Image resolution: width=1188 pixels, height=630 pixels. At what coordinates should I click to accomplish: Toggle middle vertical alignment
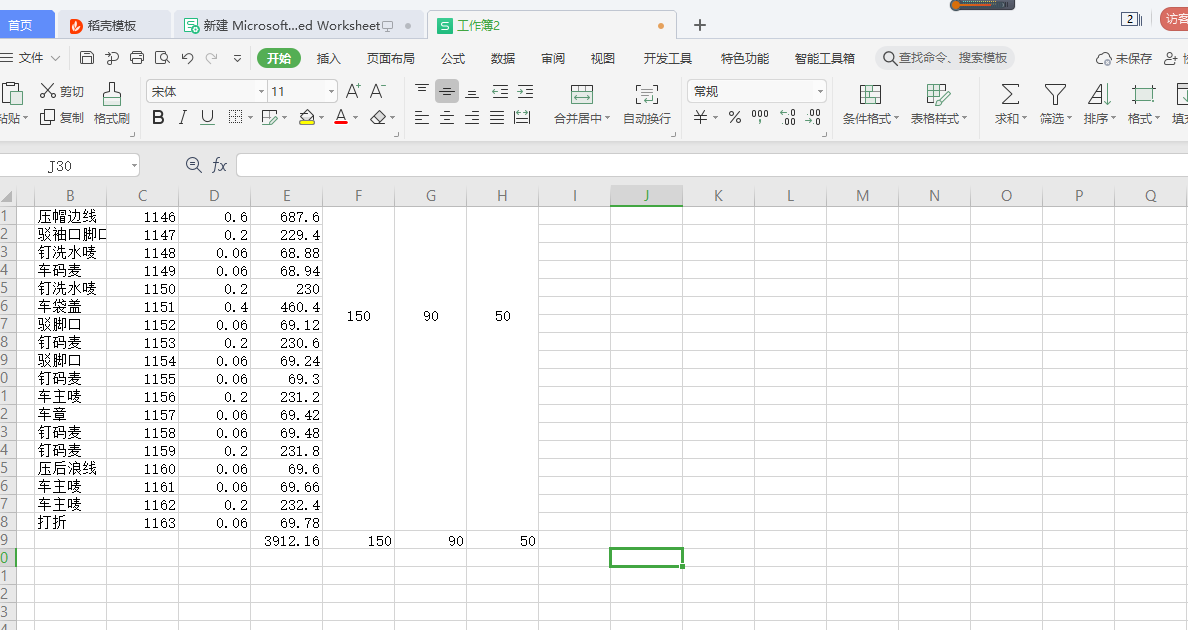pos(447,92)
